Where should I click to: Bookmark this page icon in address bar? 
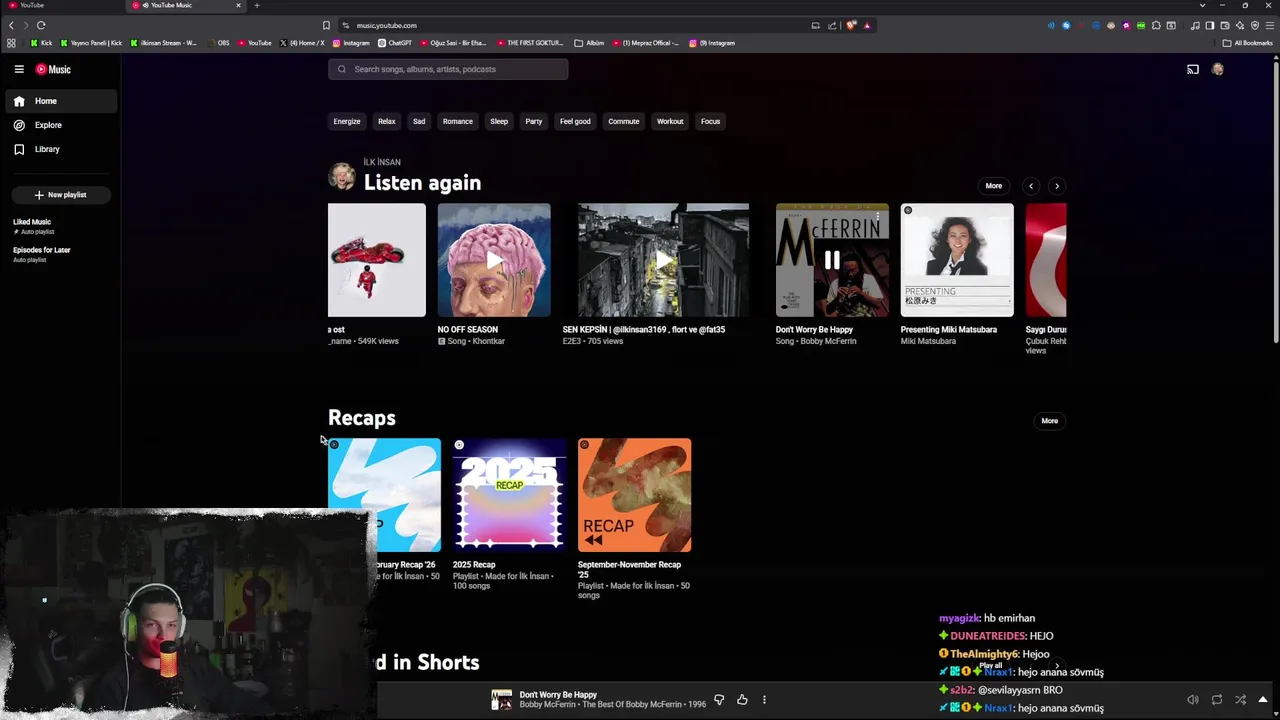pyautogui.click(x=326, y=25)
